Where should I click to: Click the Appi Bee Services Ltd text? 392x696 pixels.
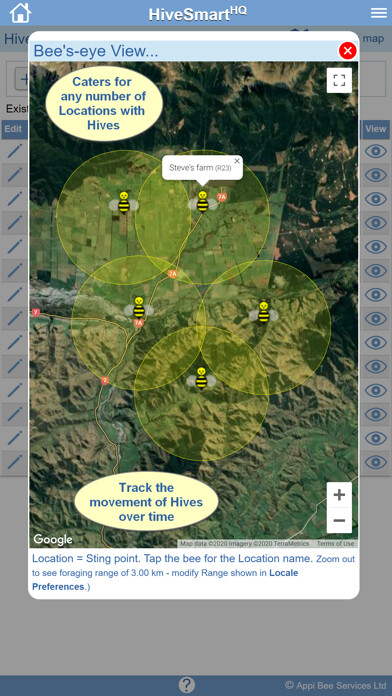pos(335,685)
